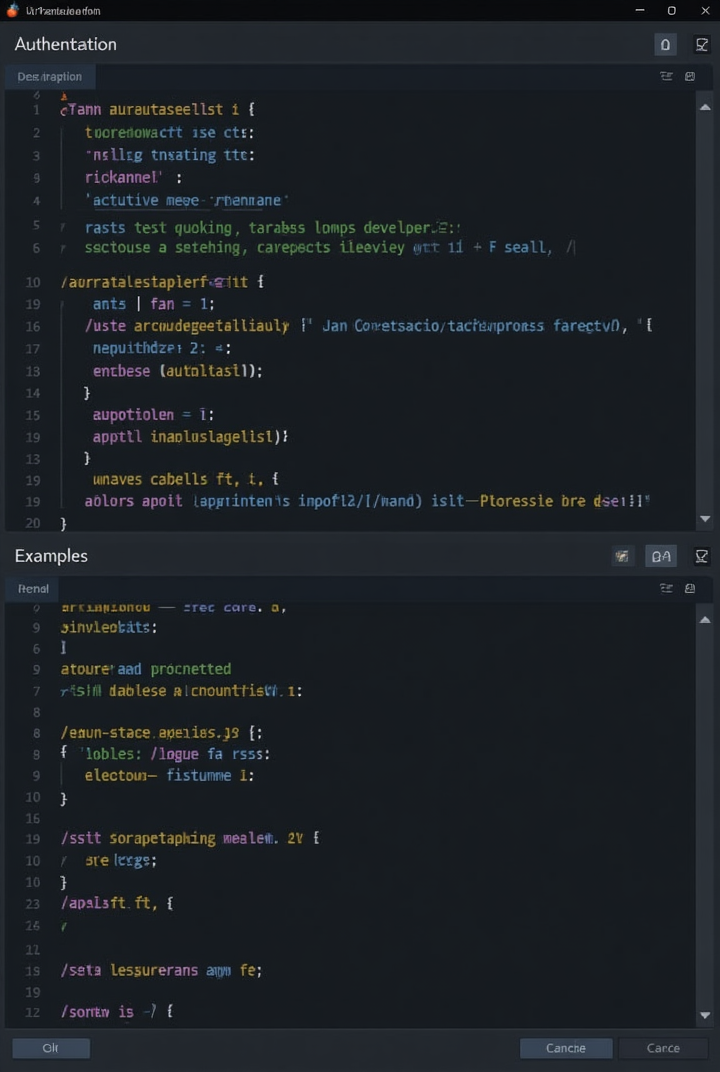720x1072 pixels.
Task: Click the code line '/sortw is -) {'
Action: 117,1012
